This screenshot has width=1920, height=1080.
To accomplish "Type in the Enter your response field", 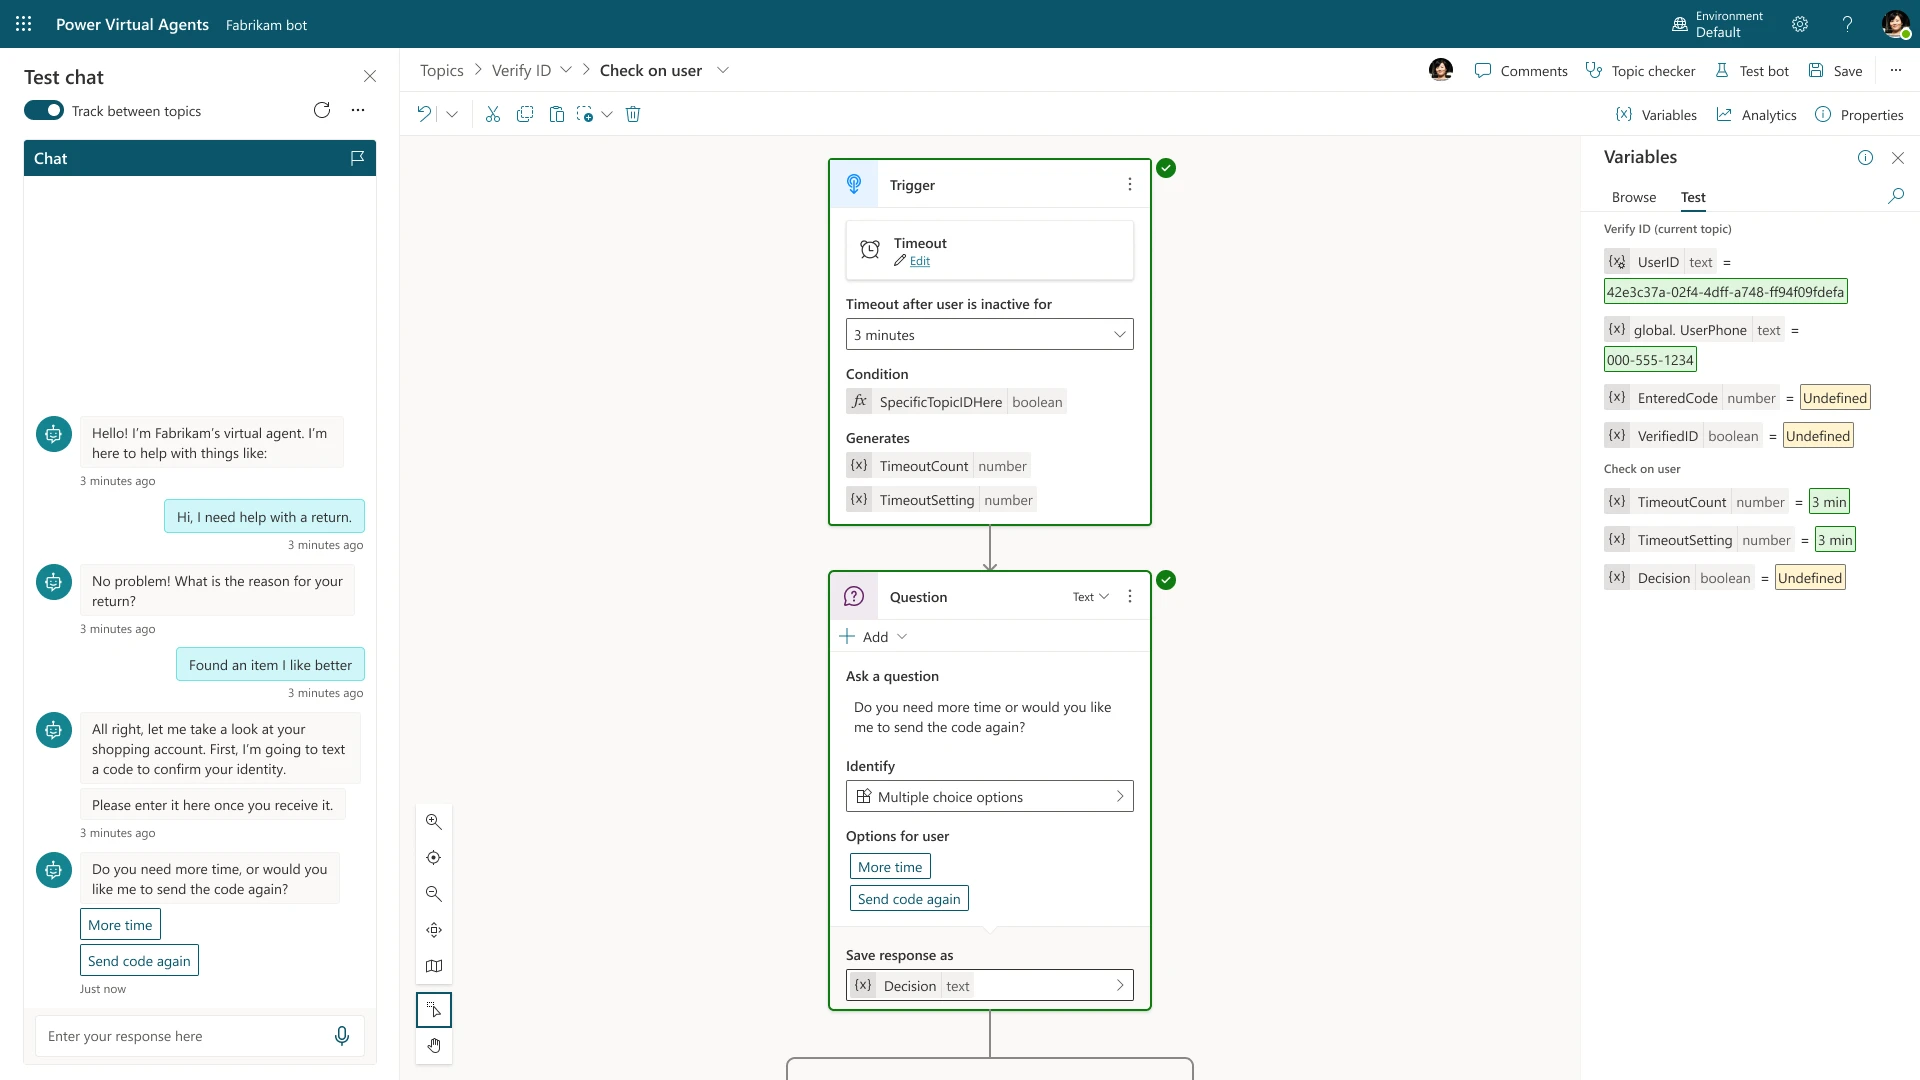I will point(180,1036).
